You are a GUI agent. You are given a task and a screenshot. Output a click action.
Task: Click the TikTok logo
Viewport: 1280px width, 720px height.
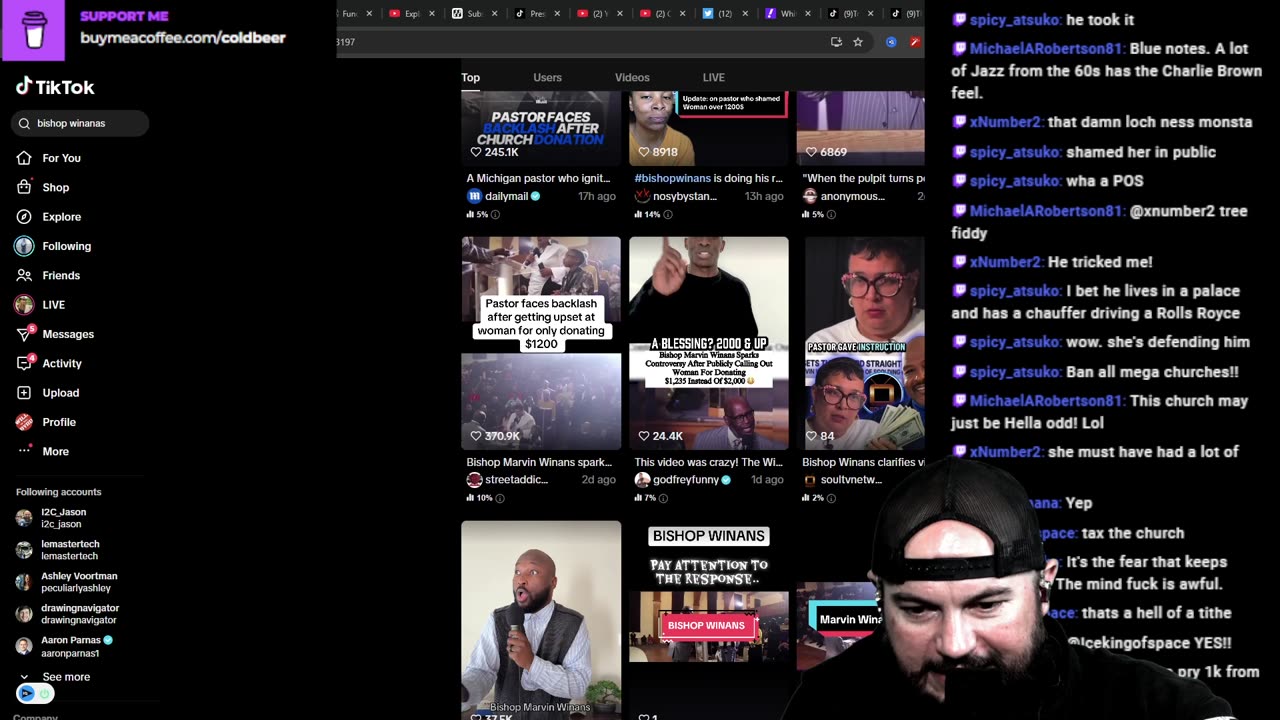pos(55,87)
